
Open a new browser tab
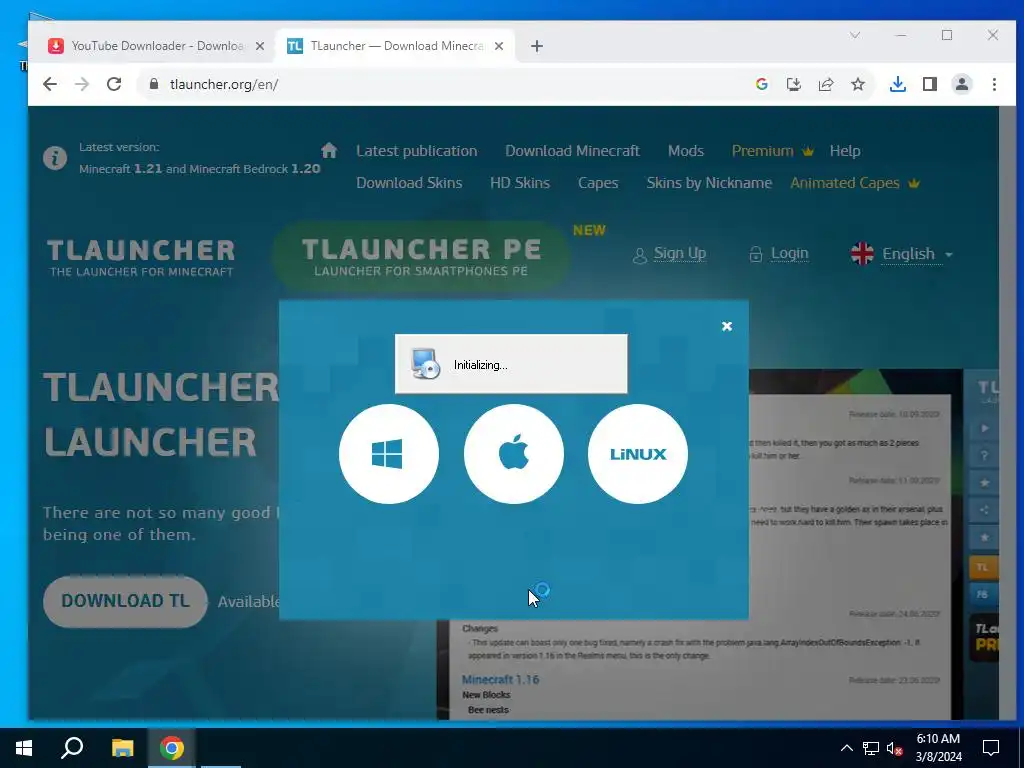click(x=537, y=46)
